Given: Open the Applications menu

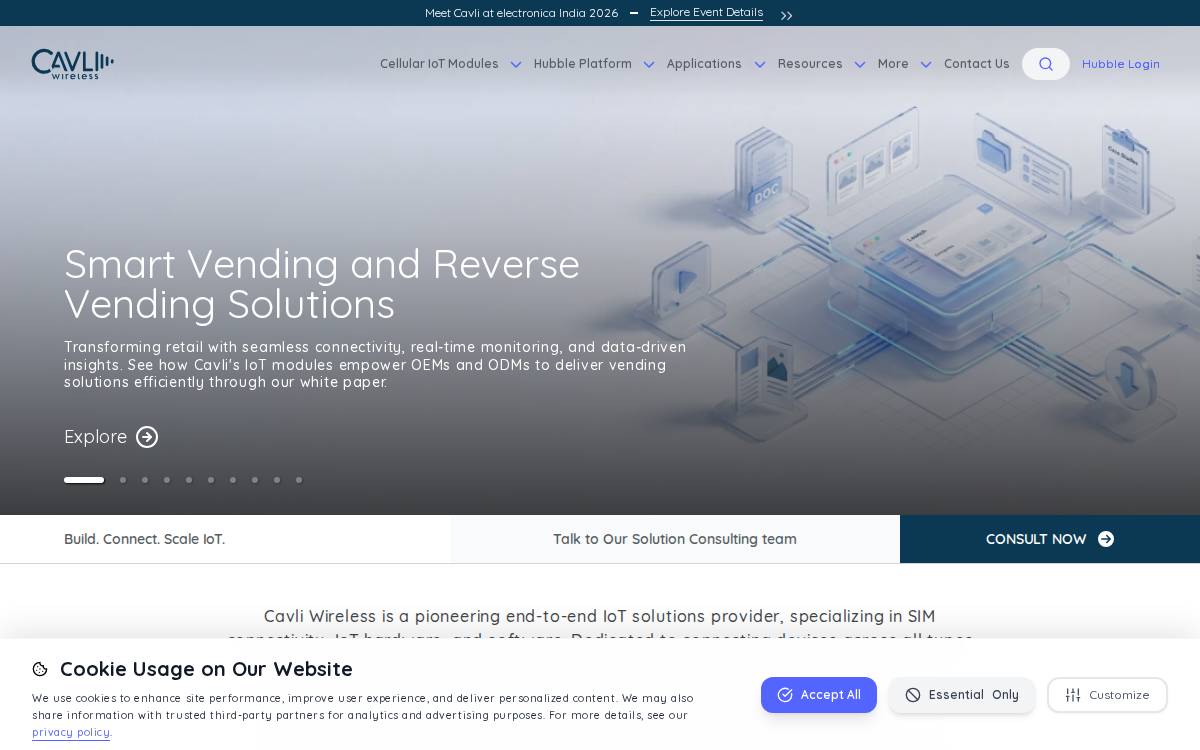Looking at the screenshot, I should point(704,64).
